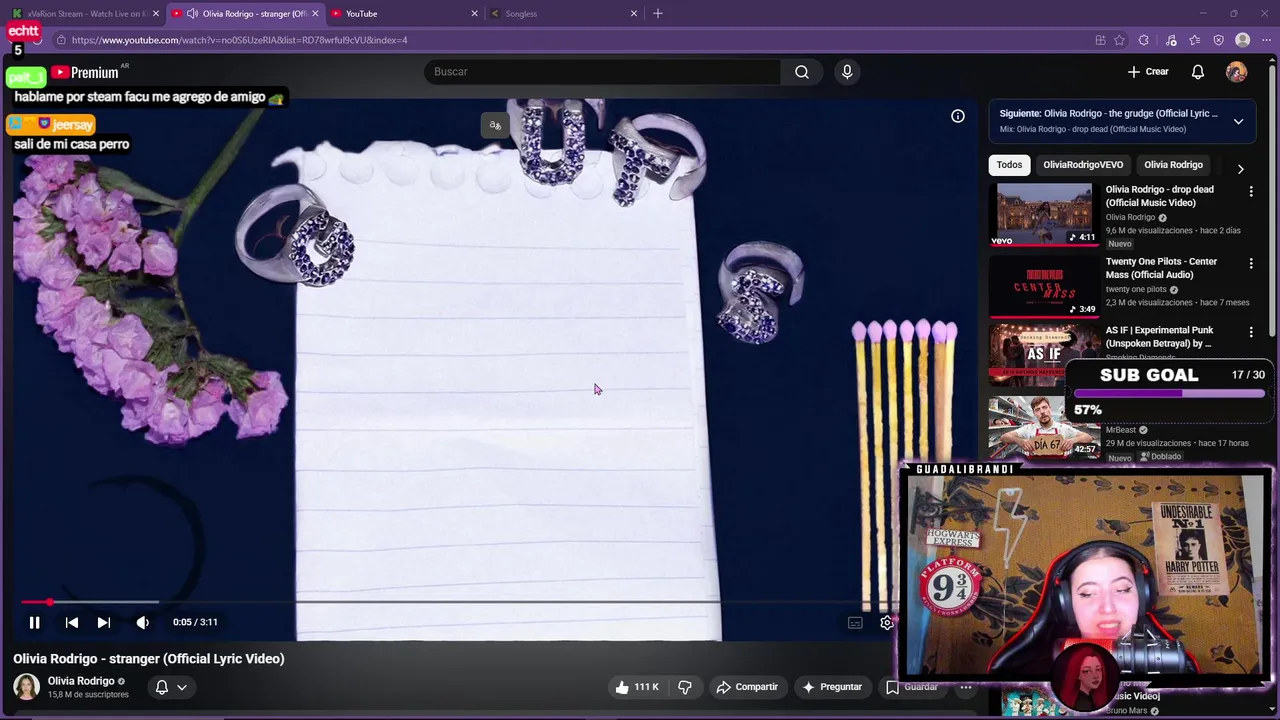Switch to the YouTube browser tab
Viewport: 1280px width, 720px height.
405,14
